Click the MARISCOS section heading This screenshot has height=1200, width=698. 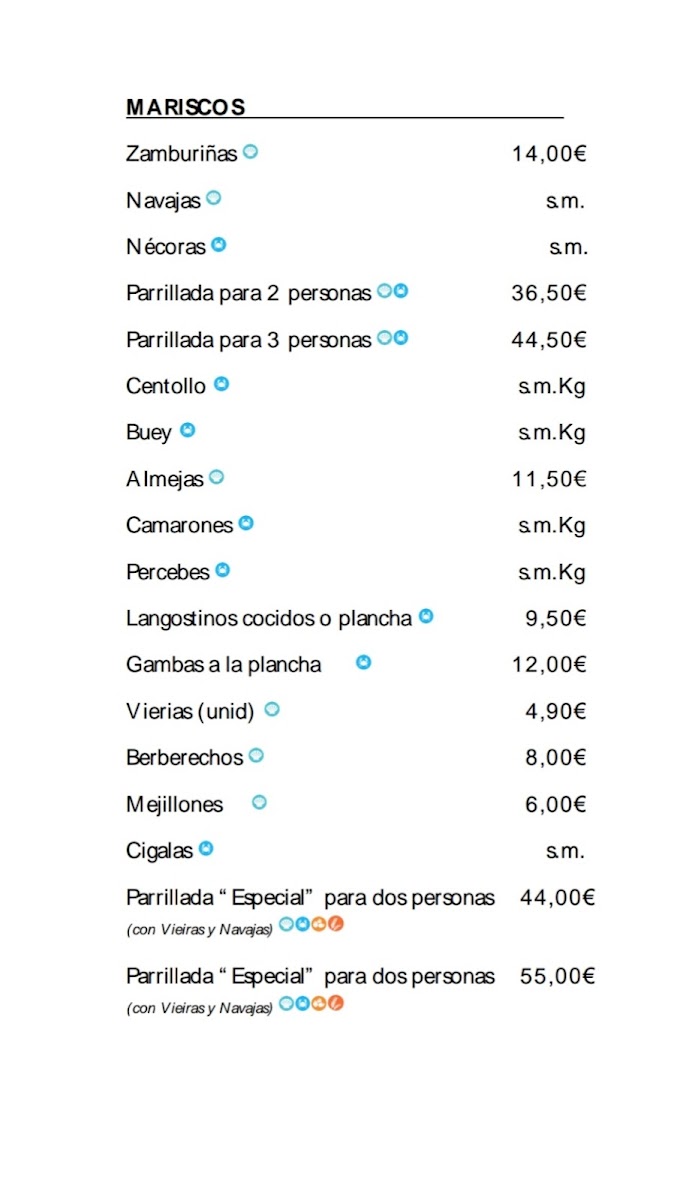point(186,107)
